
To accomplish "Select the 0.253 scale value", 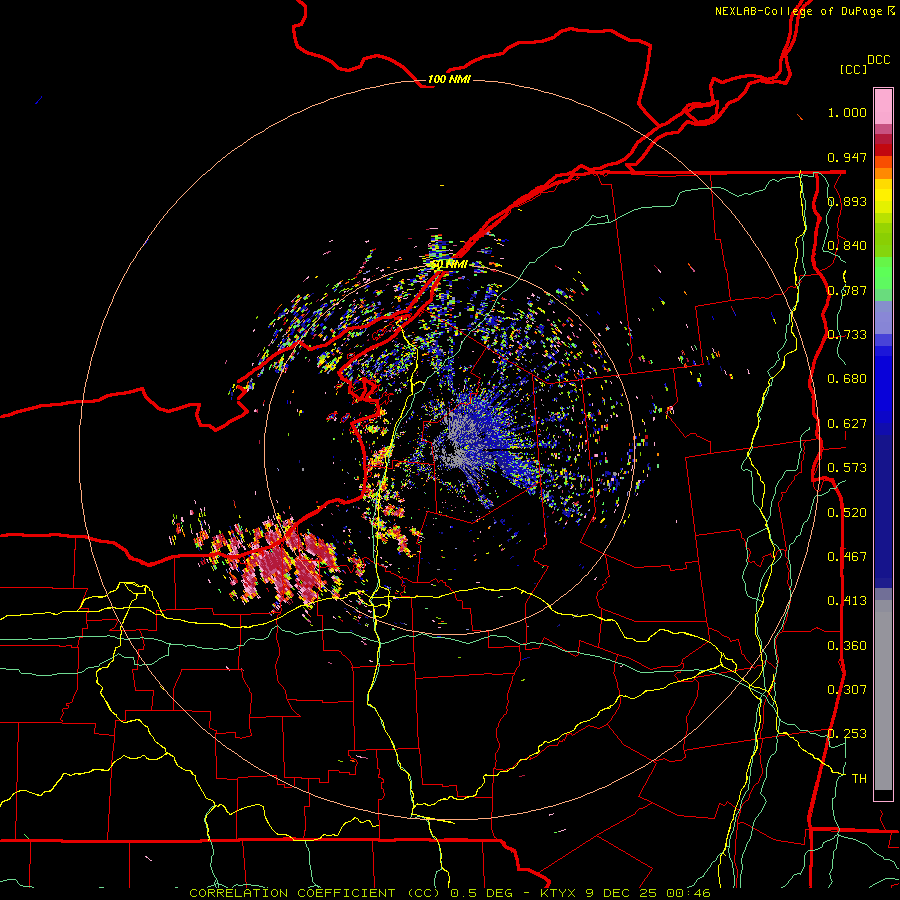I will (847, 734).
